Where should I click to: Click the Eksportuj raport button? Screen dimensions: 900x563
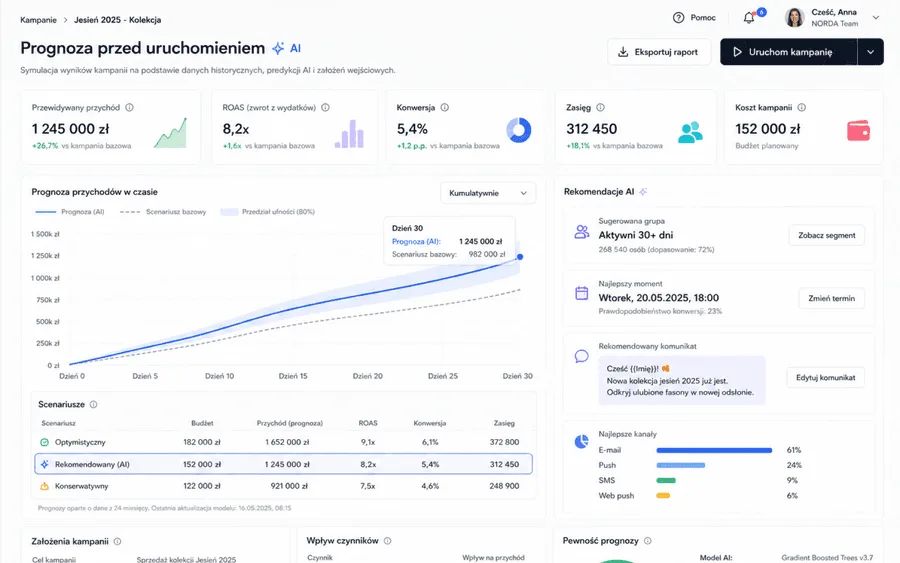(x=659, y=52)
